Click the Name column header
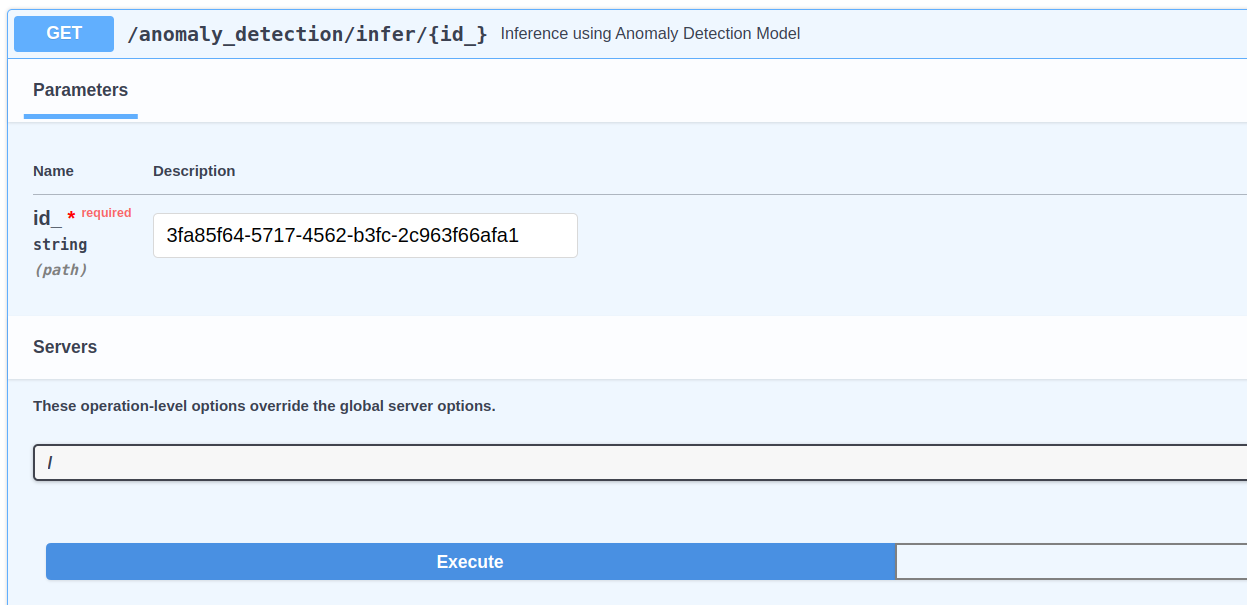Image resolution: width=1247 pixels, height=605 pixels. click(53, 171)
